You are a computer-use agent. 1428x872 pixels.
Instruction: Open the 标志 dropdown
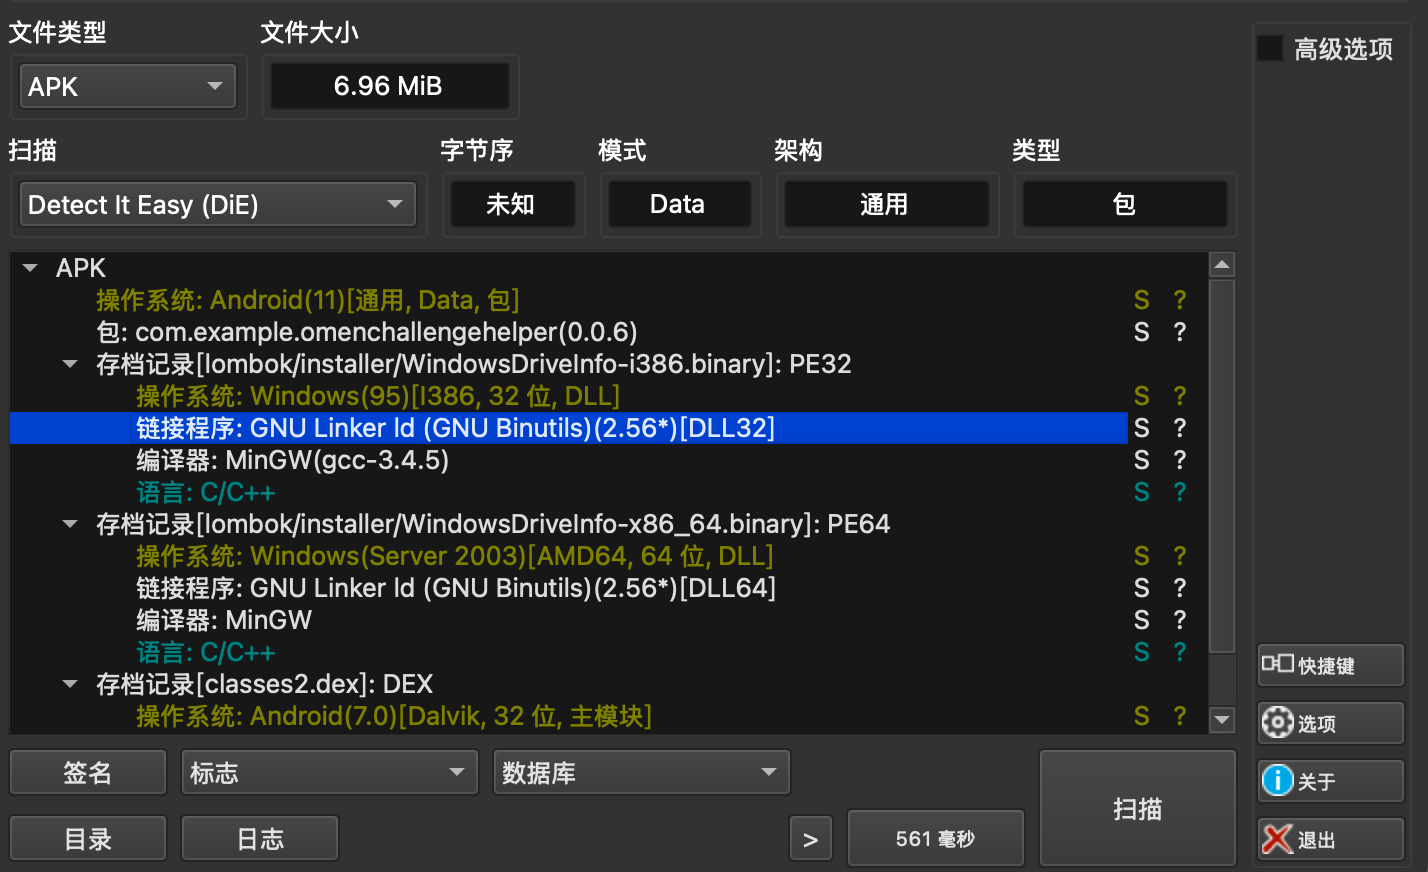[x=330, y=772]
